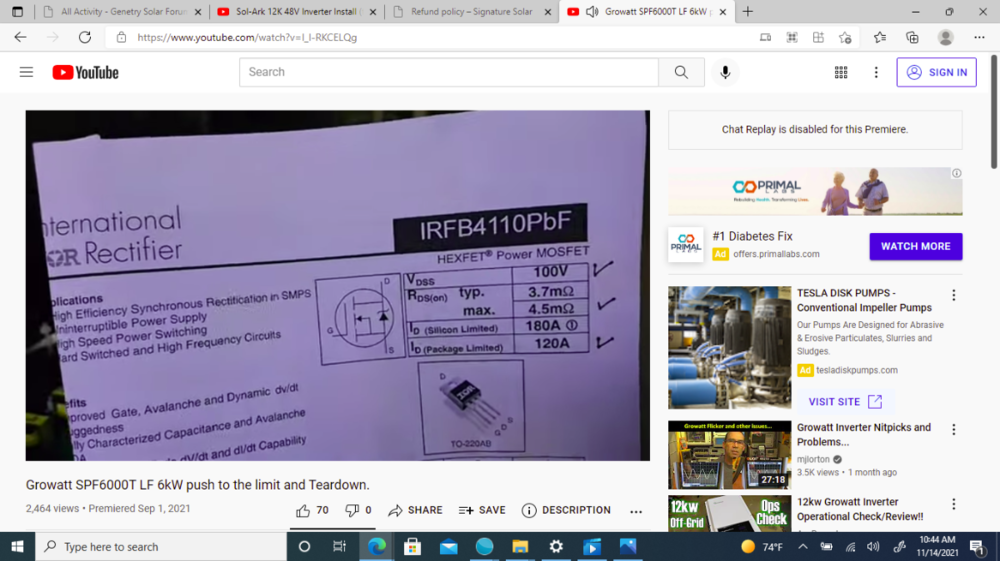Open options for 12kw Growatt Inverter video
Image resolution: width=1000 pixels, height=561 pixels.
pos(953,504)
